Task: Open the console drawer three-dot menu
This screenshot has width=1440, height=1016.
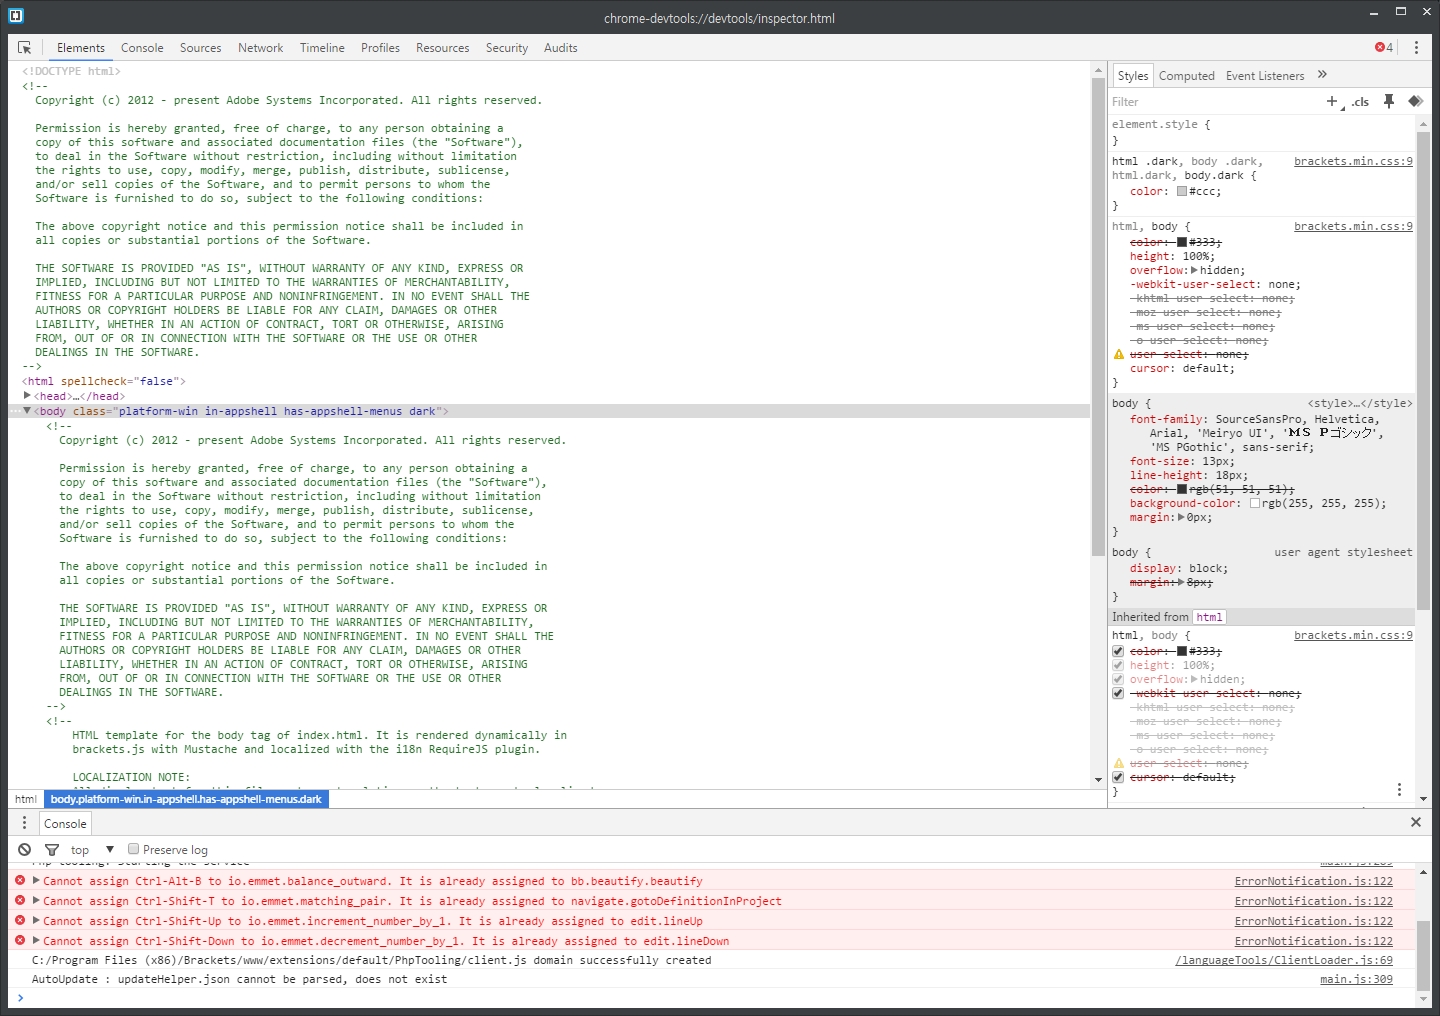Action: tap(25, 823)
